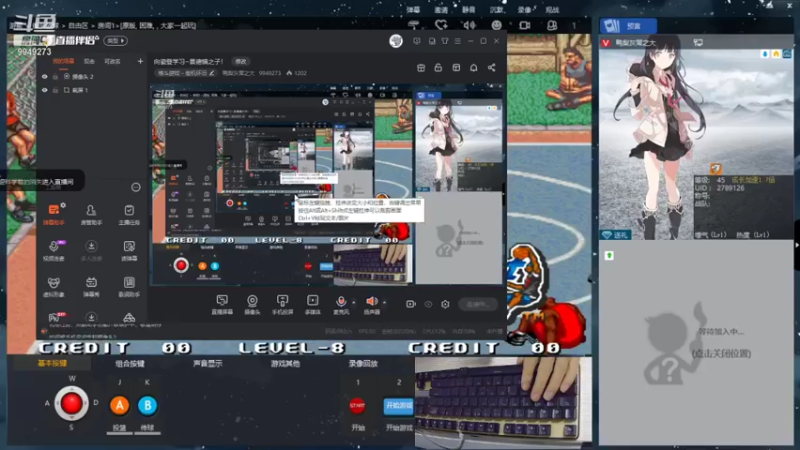800x450 pixels.
Task: Click the video camera icon in the lobby toolbar
Action: (524, 24)
